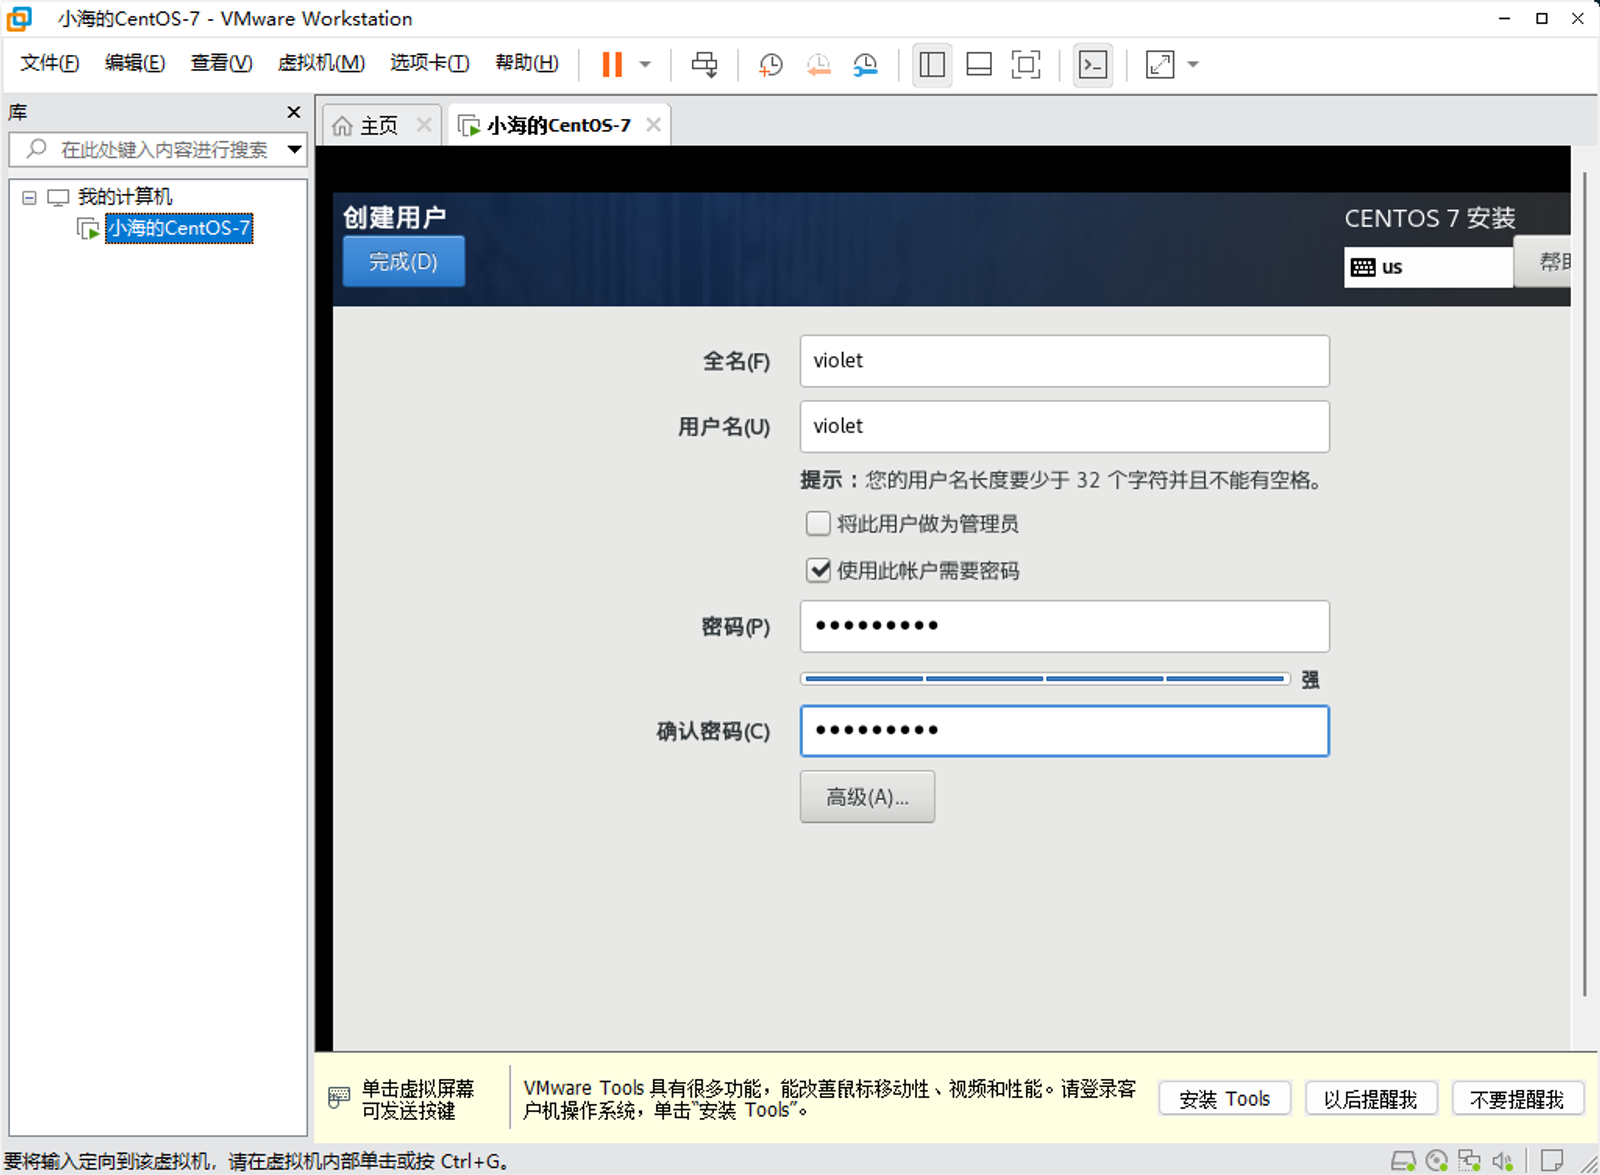Click the 不要提醒我 button
Viewport: 1600px width, 1175px height.
pyautogui.click(x=1517, y=1099)
